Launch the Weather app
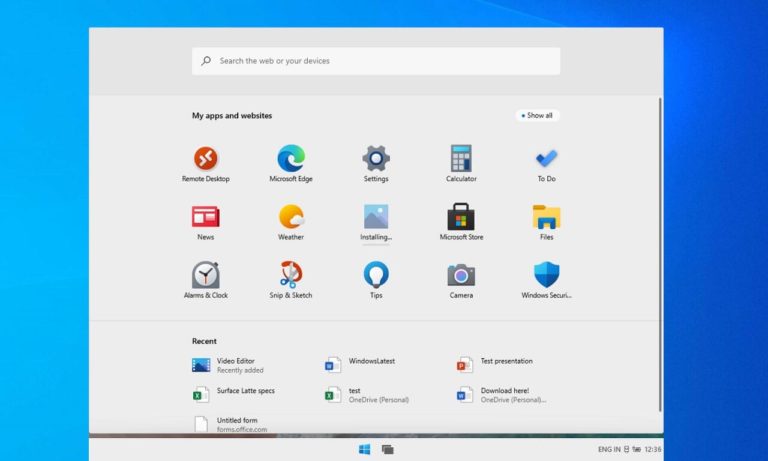 coord(291,222)
